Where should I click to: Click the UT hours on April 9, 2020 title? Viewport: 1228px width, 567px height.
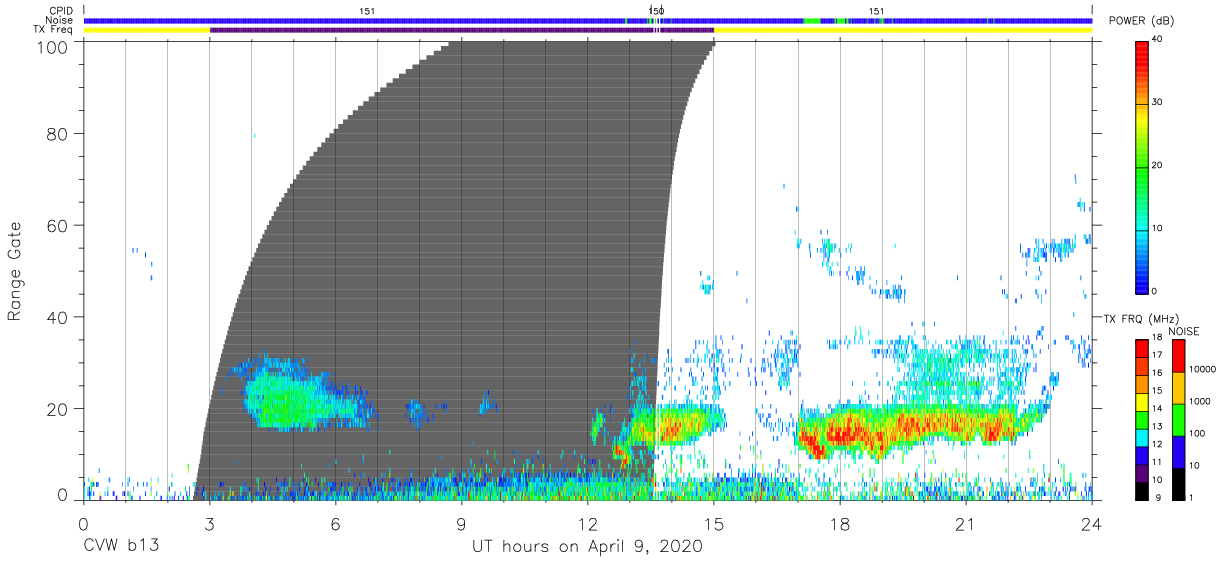tap(587, 547)
